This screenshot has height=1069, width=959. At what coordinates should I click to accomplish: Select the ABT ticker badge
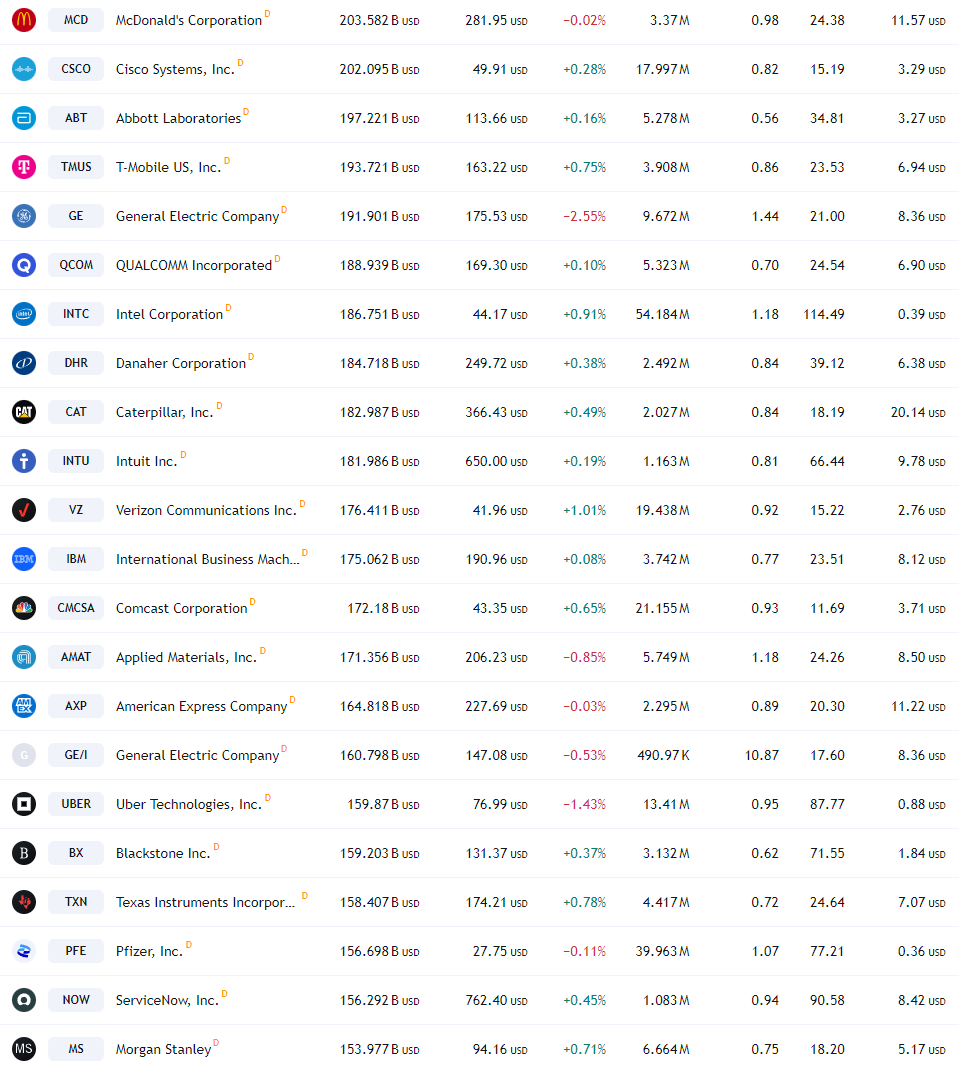pyautogui.click(x=76, y=118)
